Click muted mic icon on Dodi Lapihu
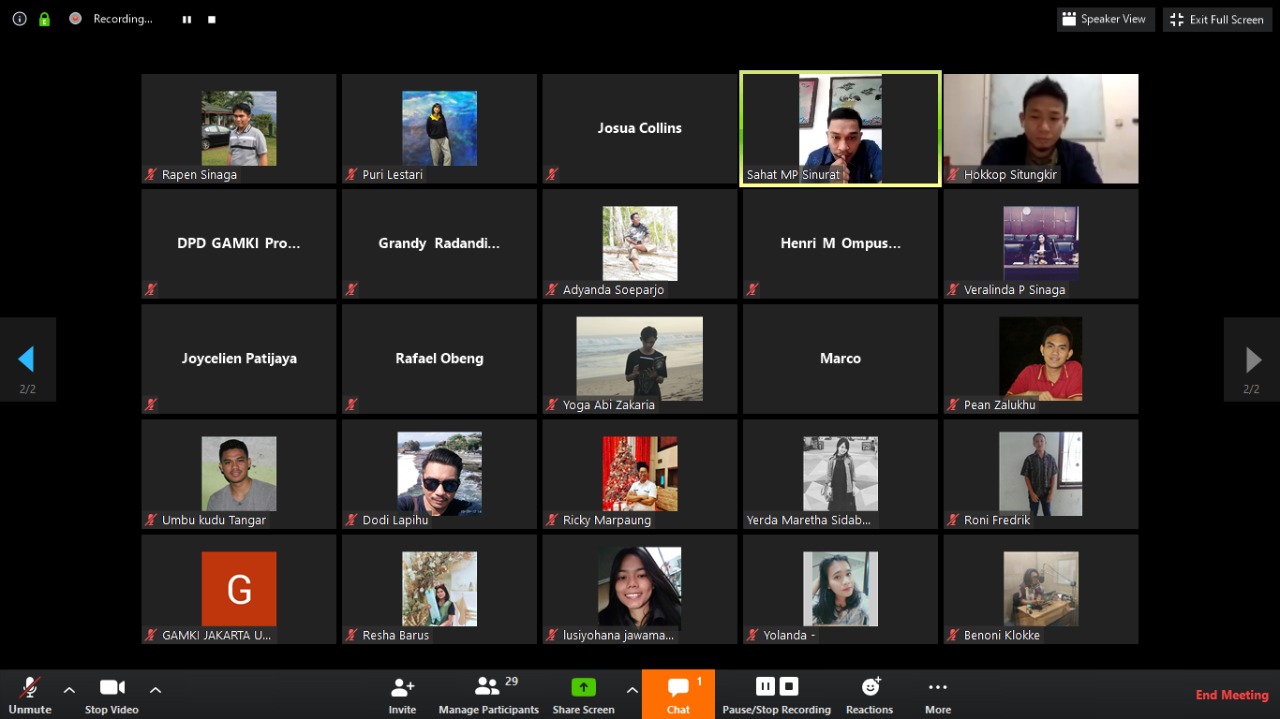Image resolution: width=1280 pixels, height=719 pixels. tap(352, 520)
